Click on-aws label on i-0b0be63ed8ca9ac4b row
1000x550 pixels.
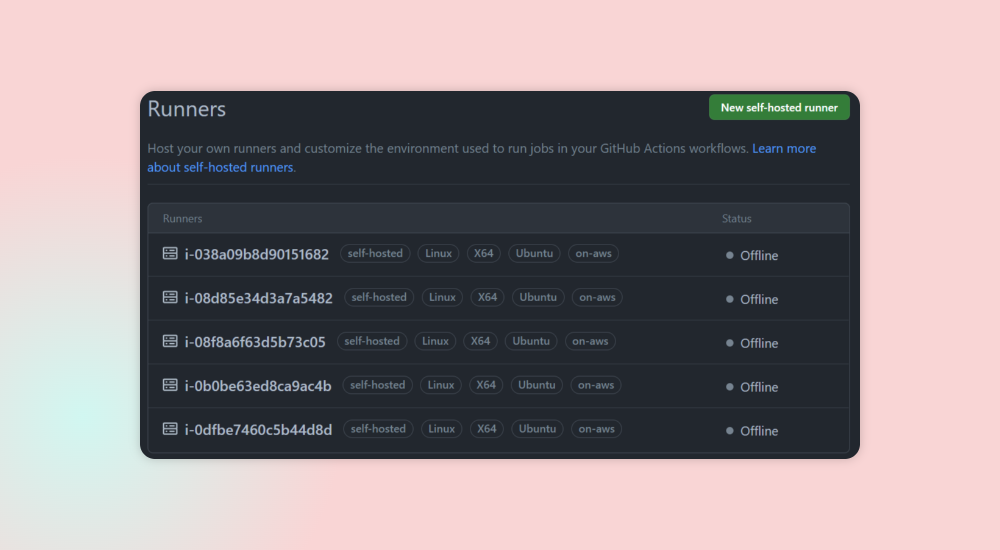point(596,385)
